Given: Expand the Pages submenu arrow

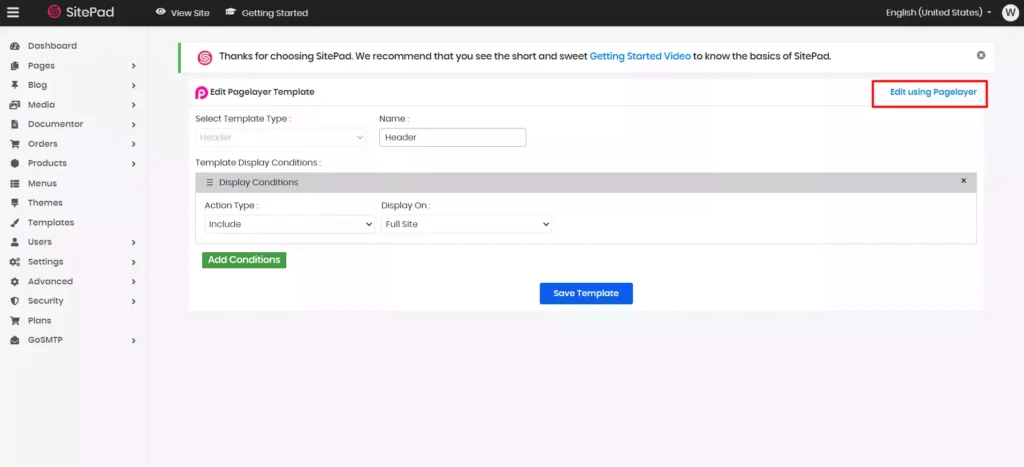Looking at the screenshot, I should (133, 66).
